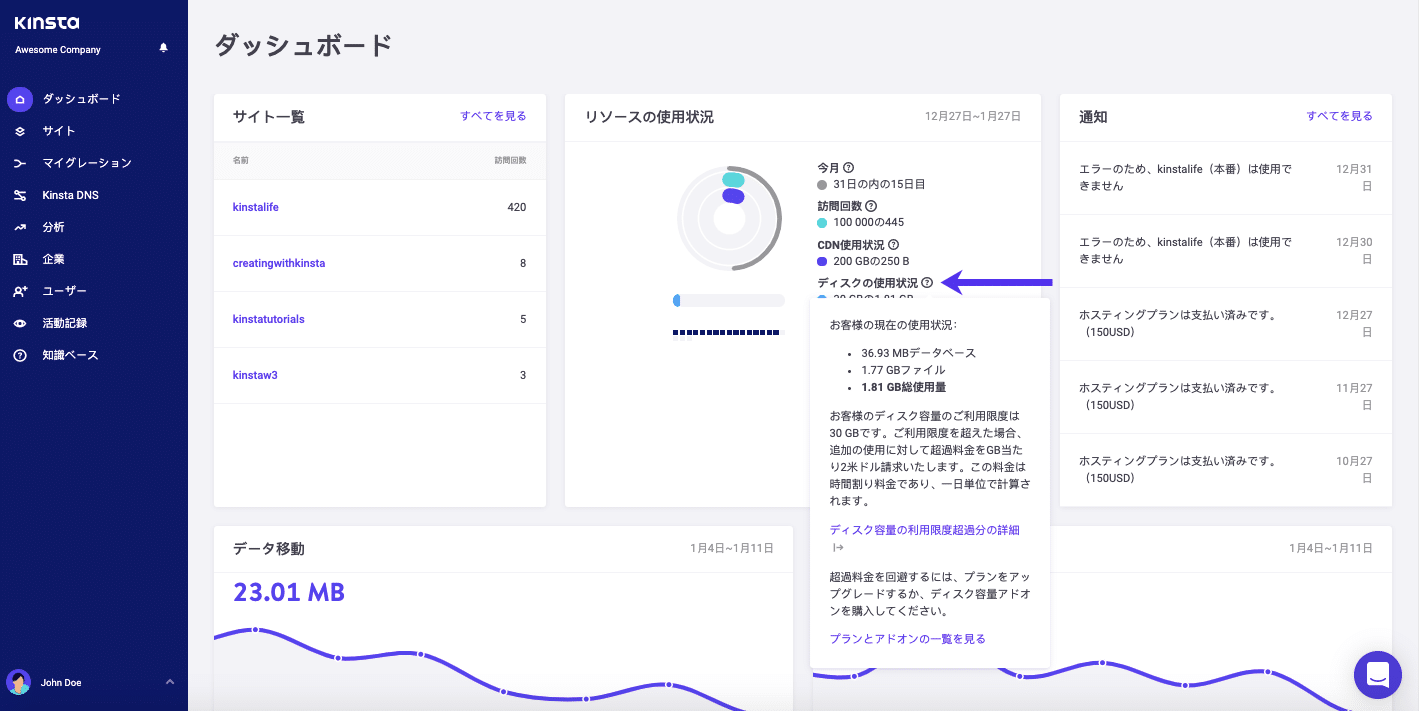Image resolution: width=1419 pixels, height=711 pixels.
Task: Expand the John Doe user menu chevron
Action: click(169, 682)
